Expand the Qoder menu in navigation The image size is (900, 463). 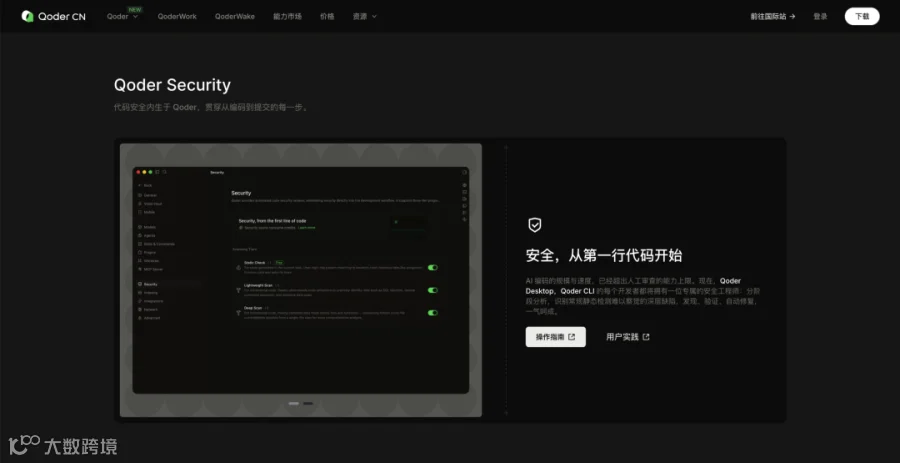click(x=122, y=17)
